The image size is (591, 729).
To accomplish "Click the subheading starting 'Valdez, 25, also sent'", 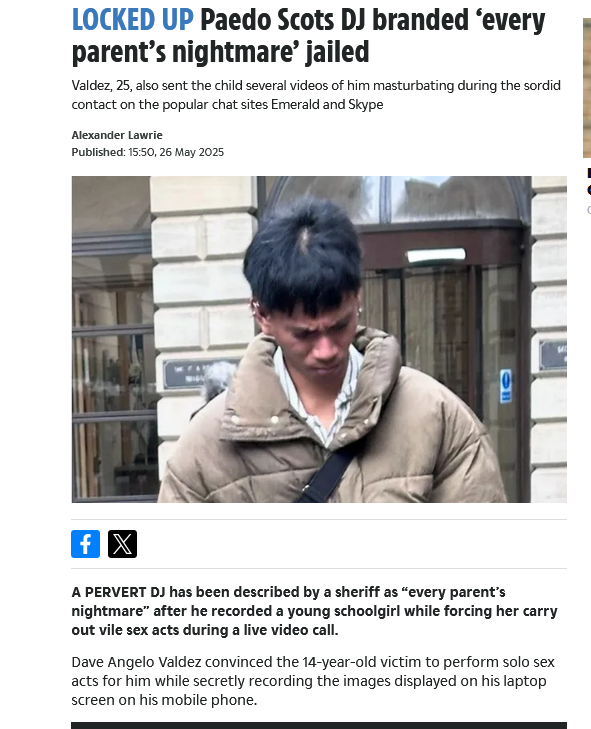I will point(316,95).
